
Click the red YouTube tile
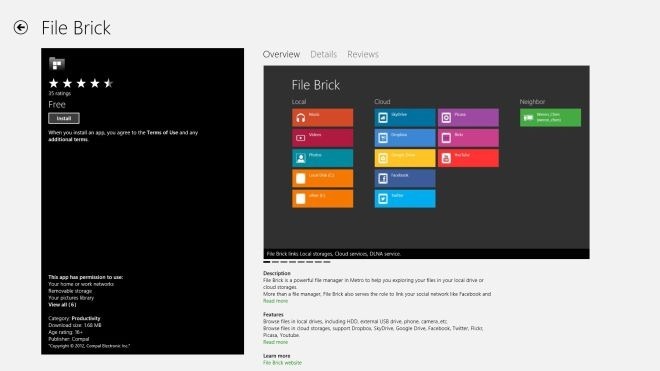[x=468, y=158]
